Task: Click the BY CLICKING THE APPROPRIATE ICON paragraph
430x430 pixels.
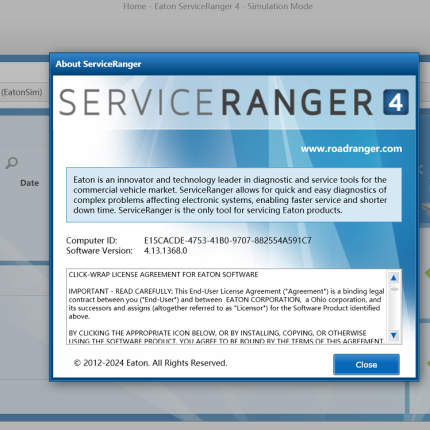Action: tap(226, 337)
